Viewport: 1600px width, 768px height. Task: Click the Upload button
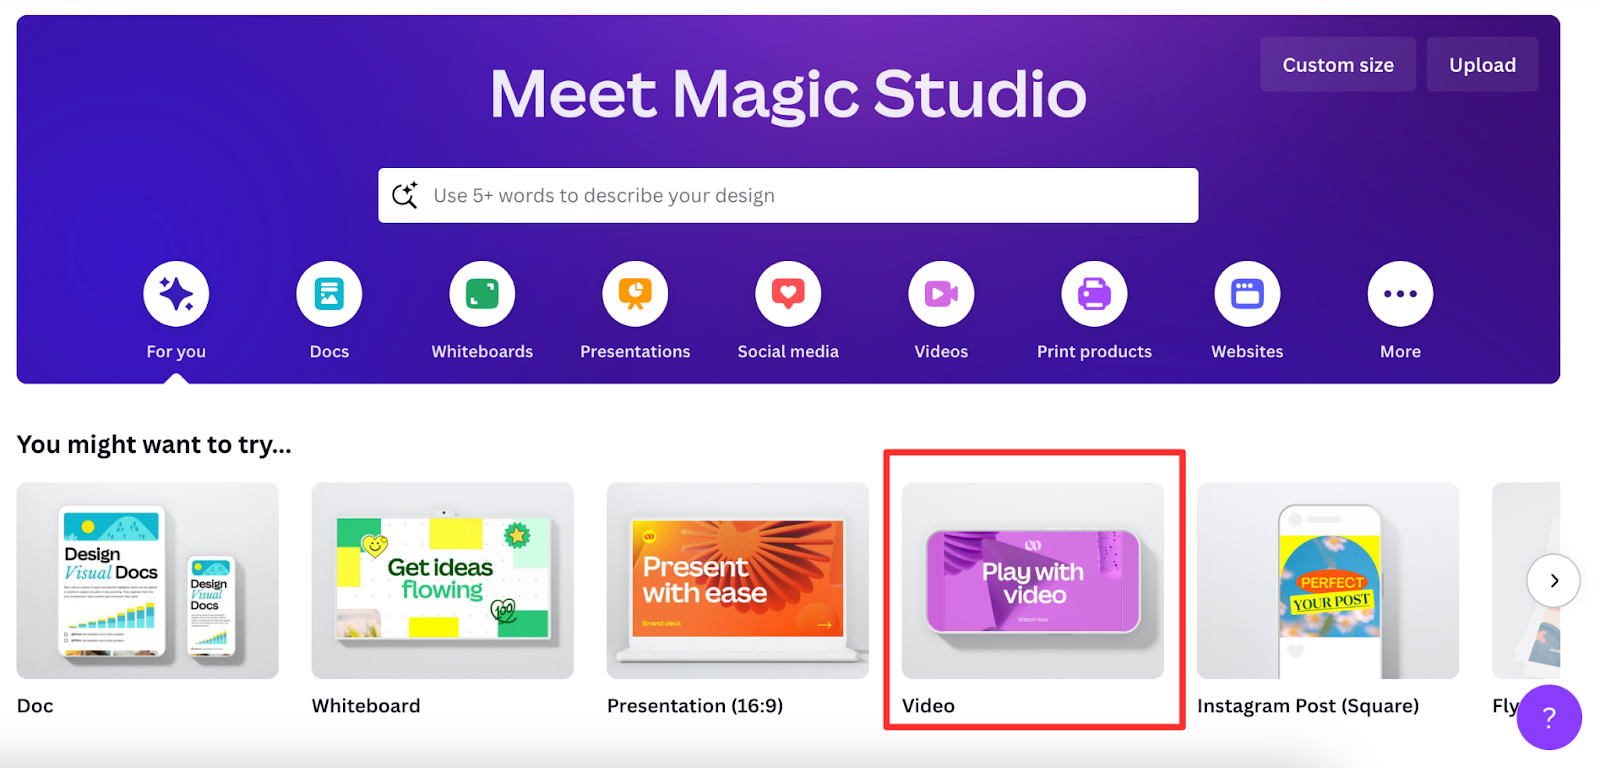coord(1482,65)
